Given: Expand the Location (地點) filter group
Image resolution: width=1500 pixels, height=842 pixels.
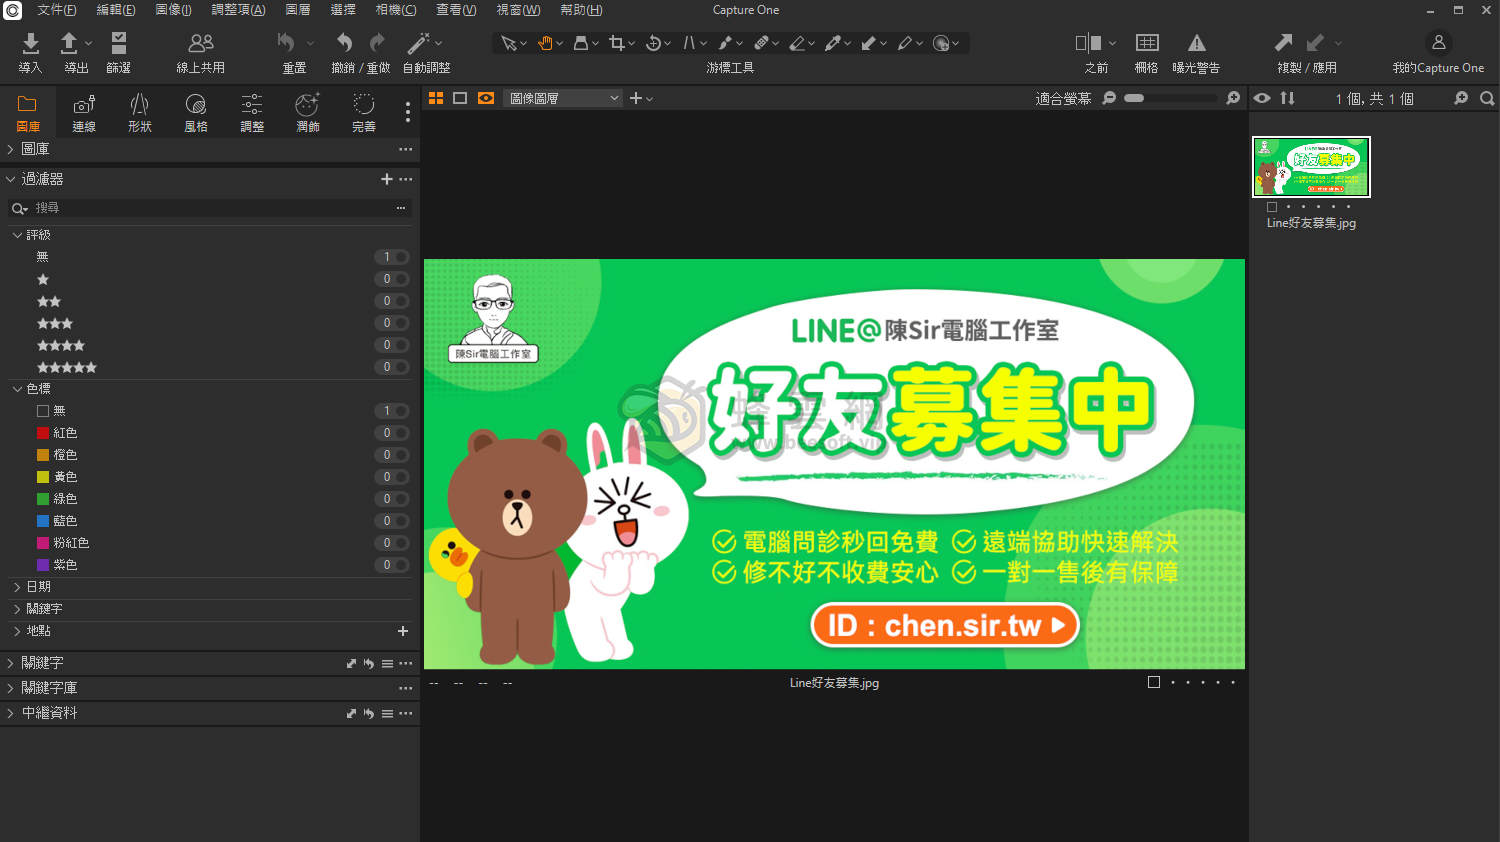Looking at the screenshot, I should tap(17, 631).
